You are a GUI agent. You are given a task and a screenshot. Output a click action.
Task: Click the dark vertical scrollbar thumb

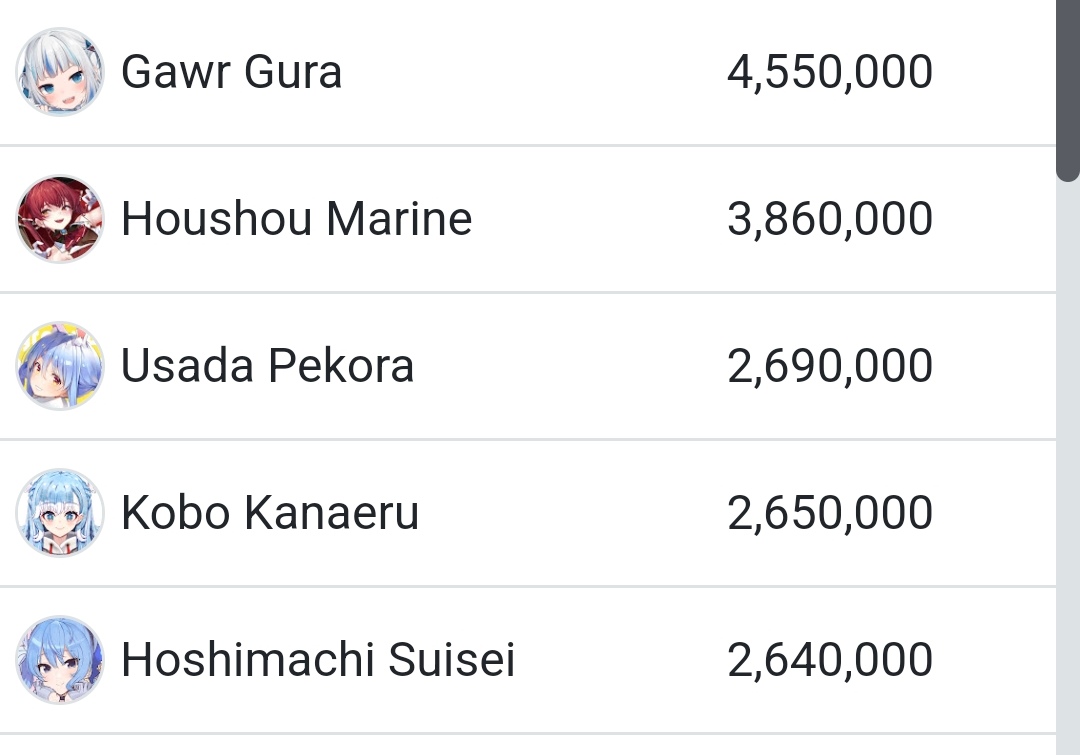[x=1068, y=90]
